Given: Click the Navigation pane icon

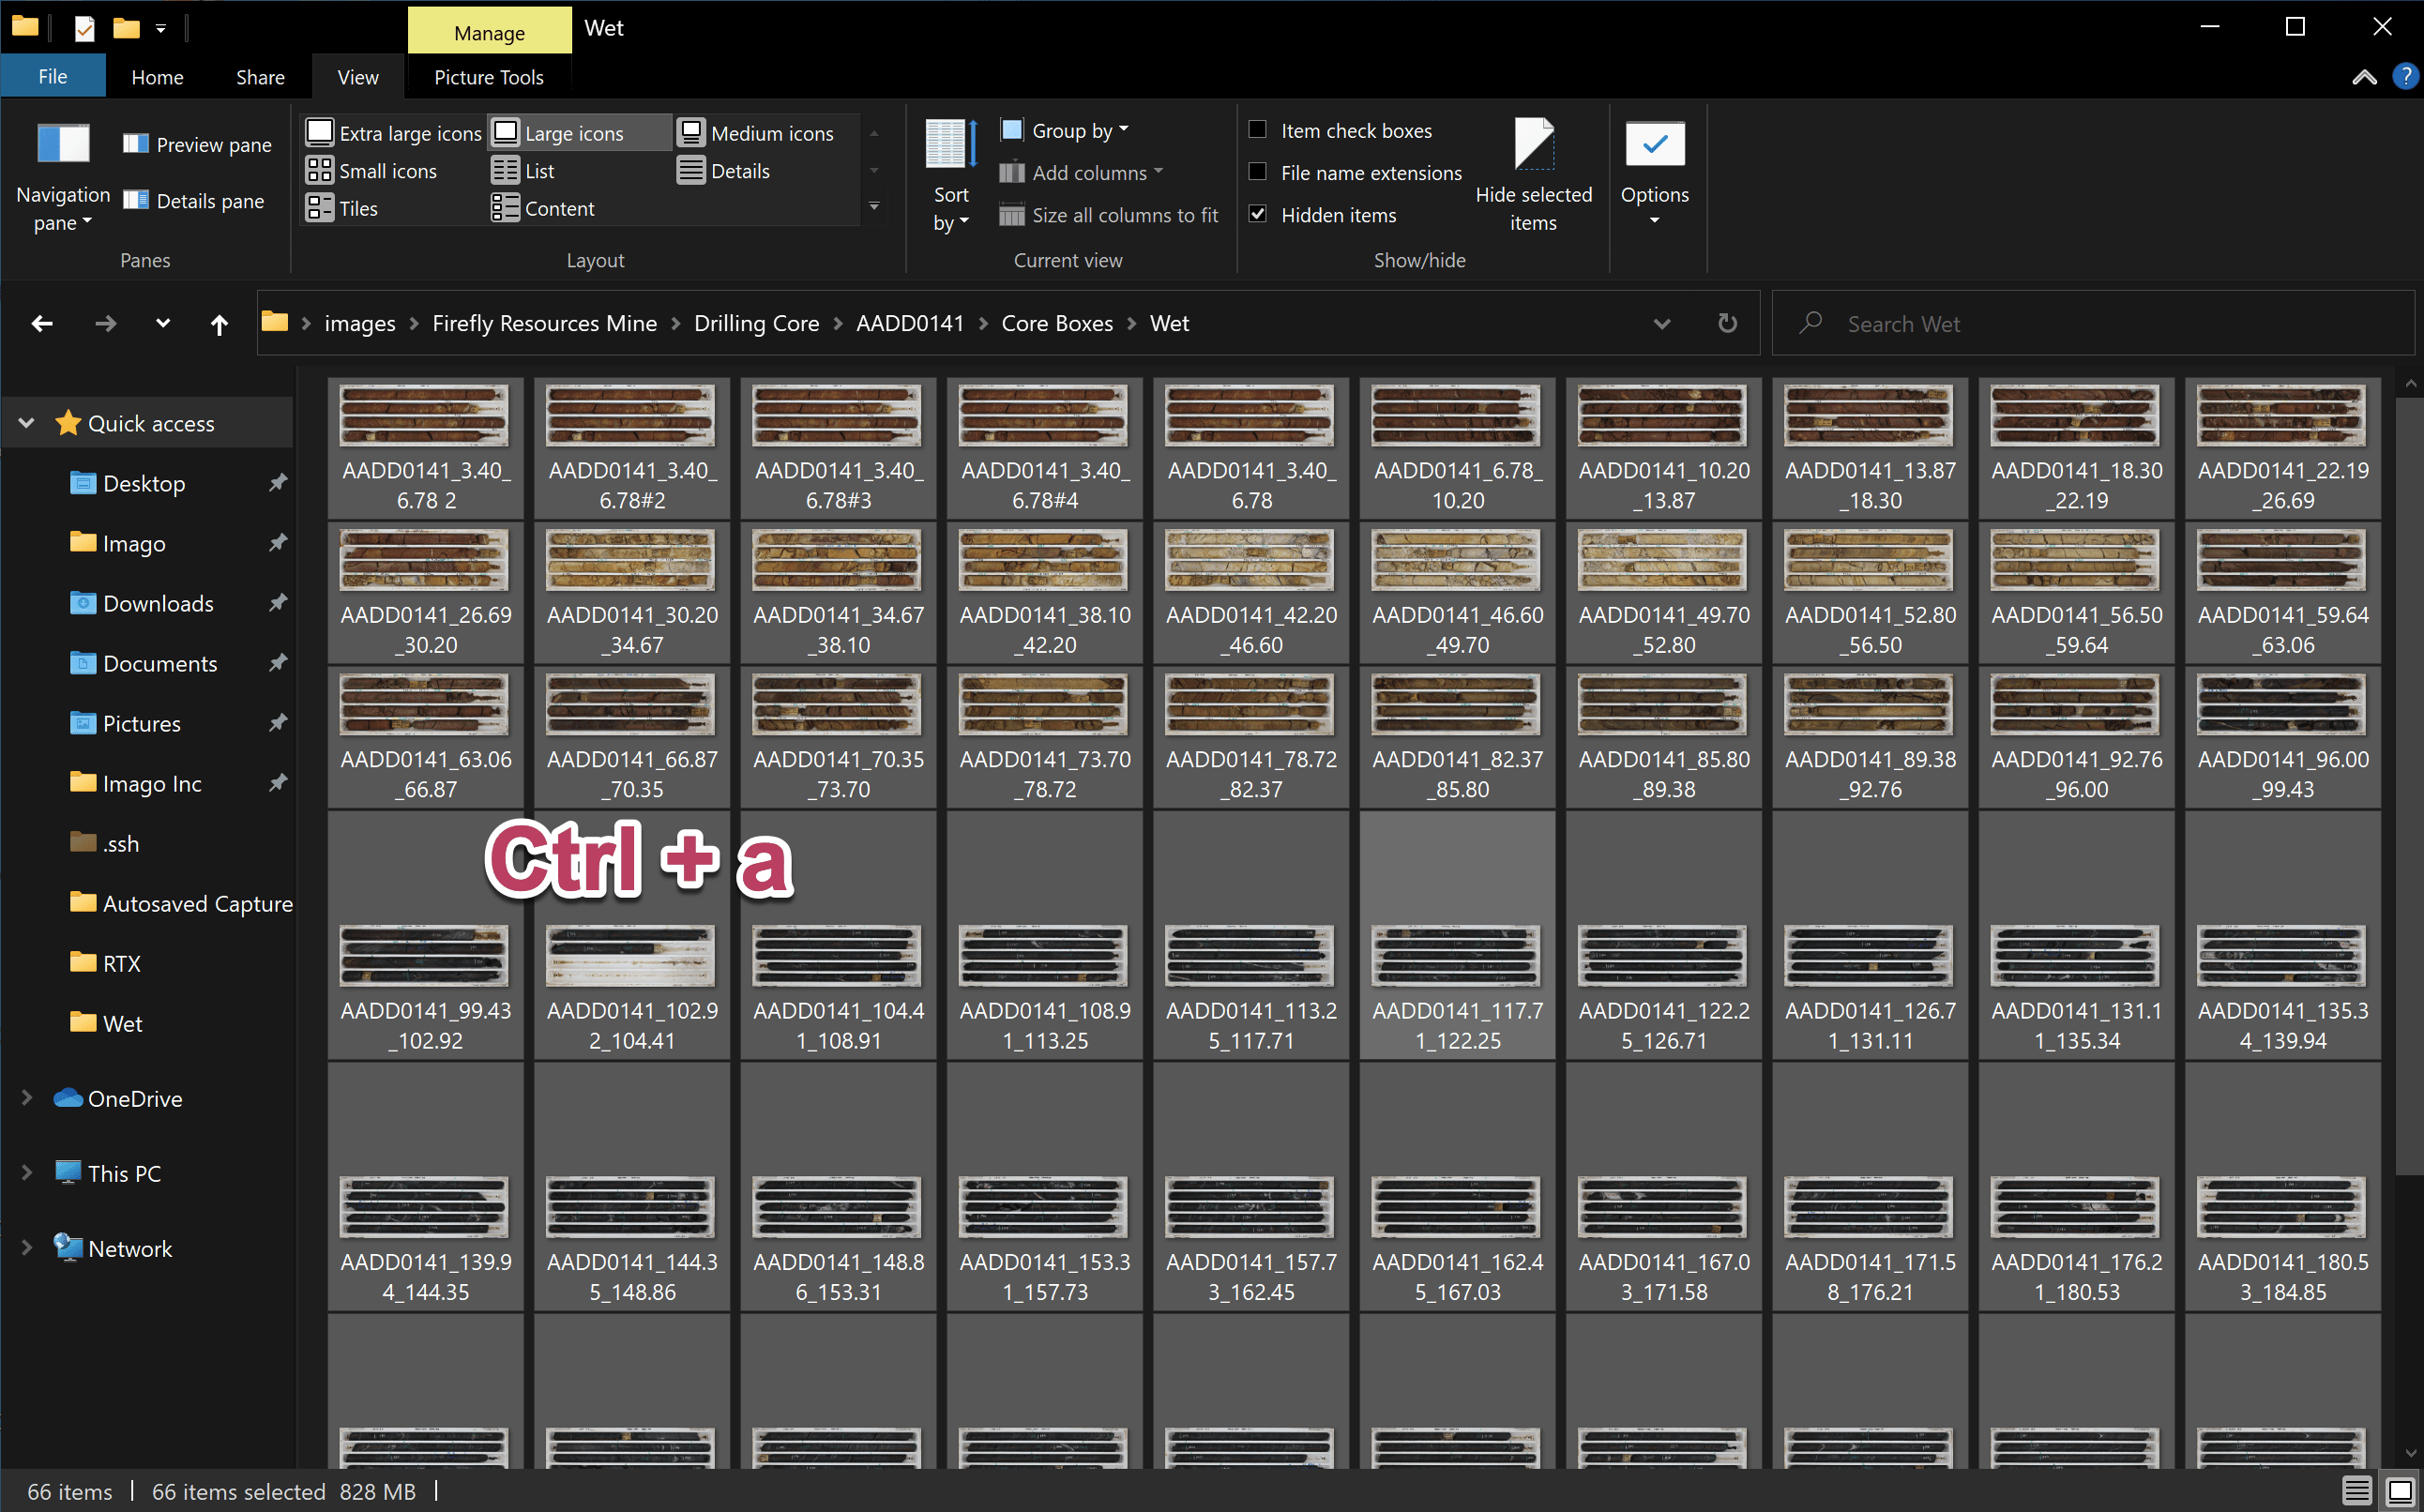Looking at the screenshot, I should point(63,178).
